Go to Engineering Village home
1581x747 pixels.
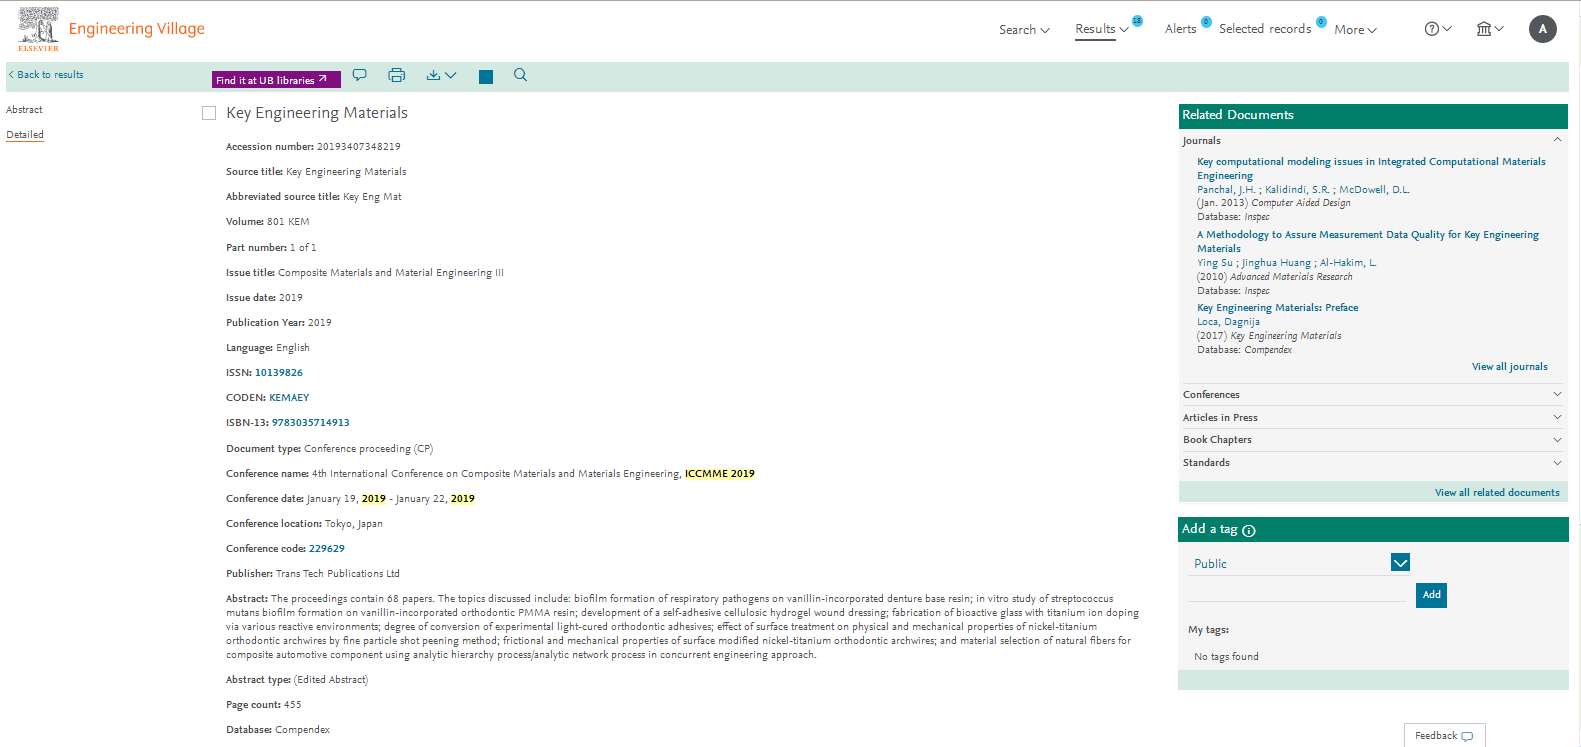(x=137, y=29)
